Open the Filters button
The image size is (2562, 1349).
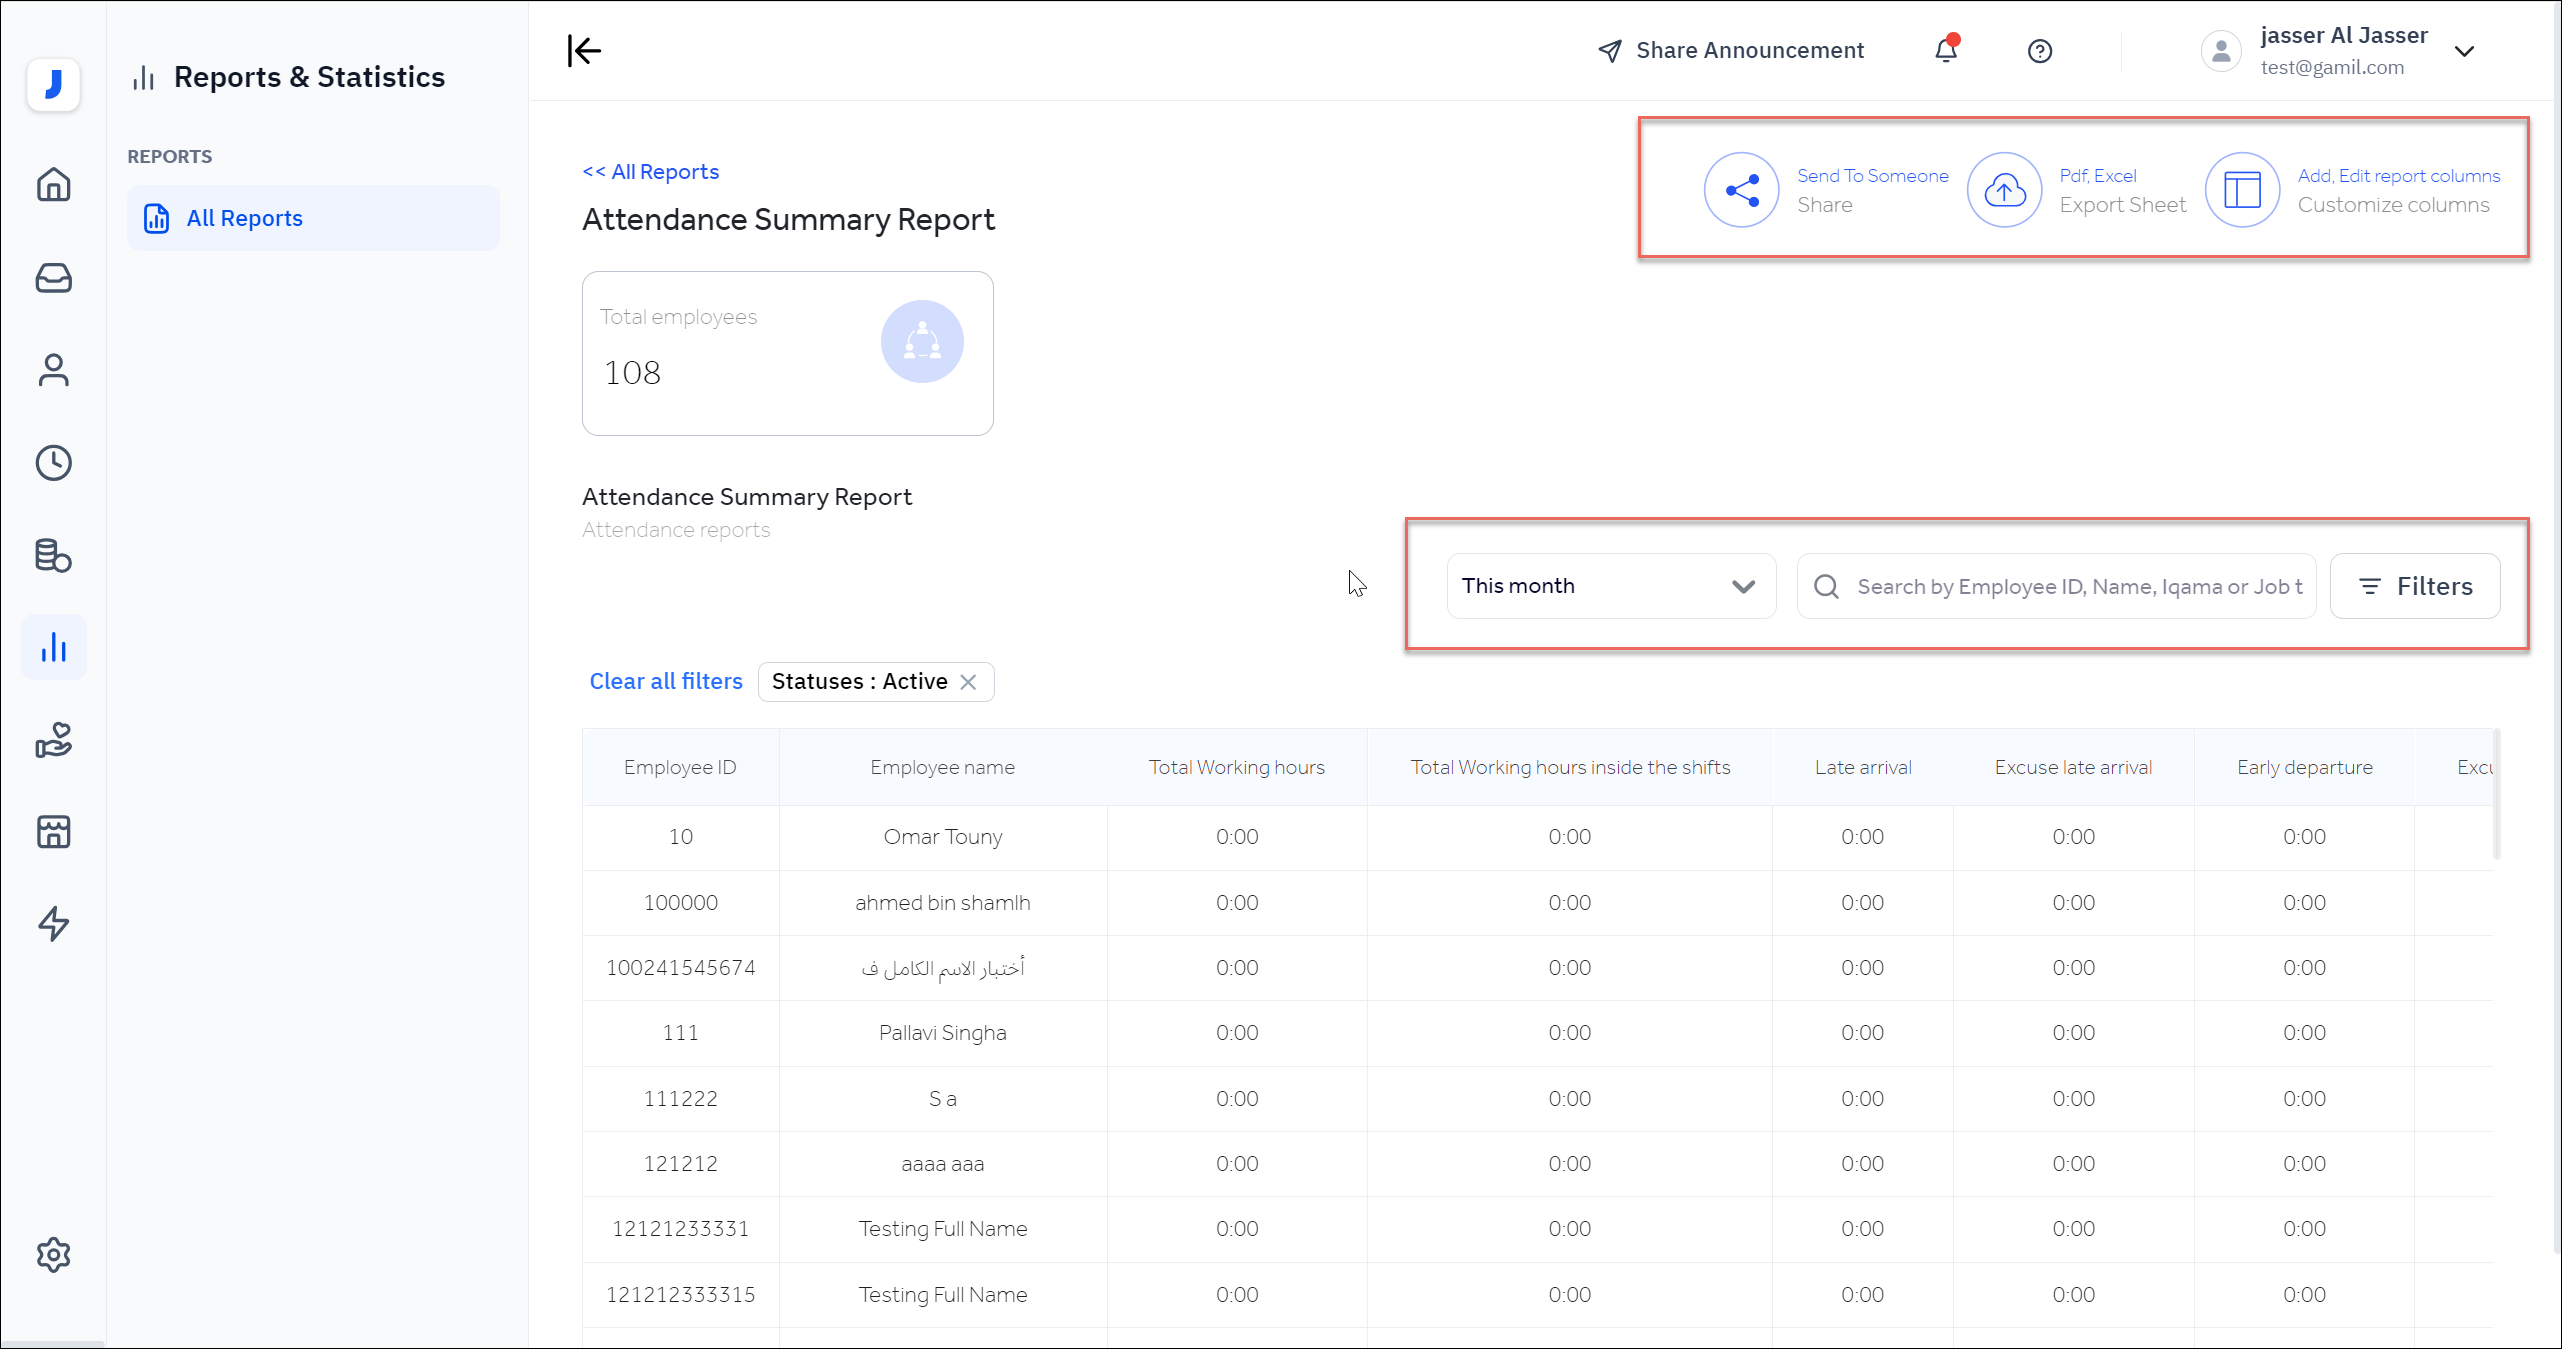click(2416, 586)
